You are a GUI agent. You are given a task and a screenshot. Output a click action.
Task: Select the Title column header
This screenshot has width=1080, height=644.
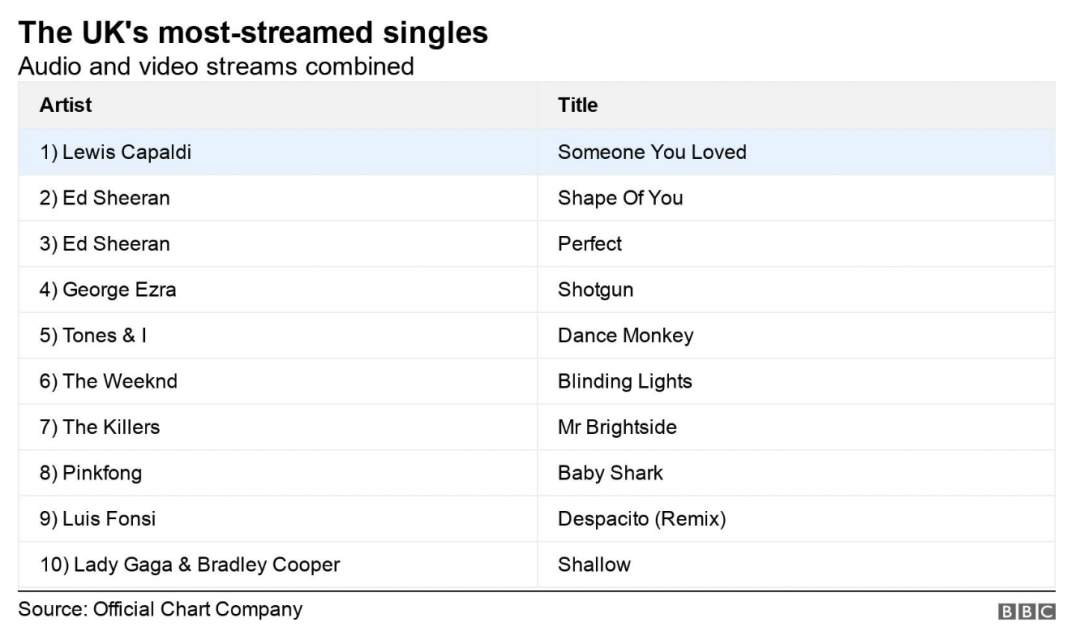coord(577,105)
